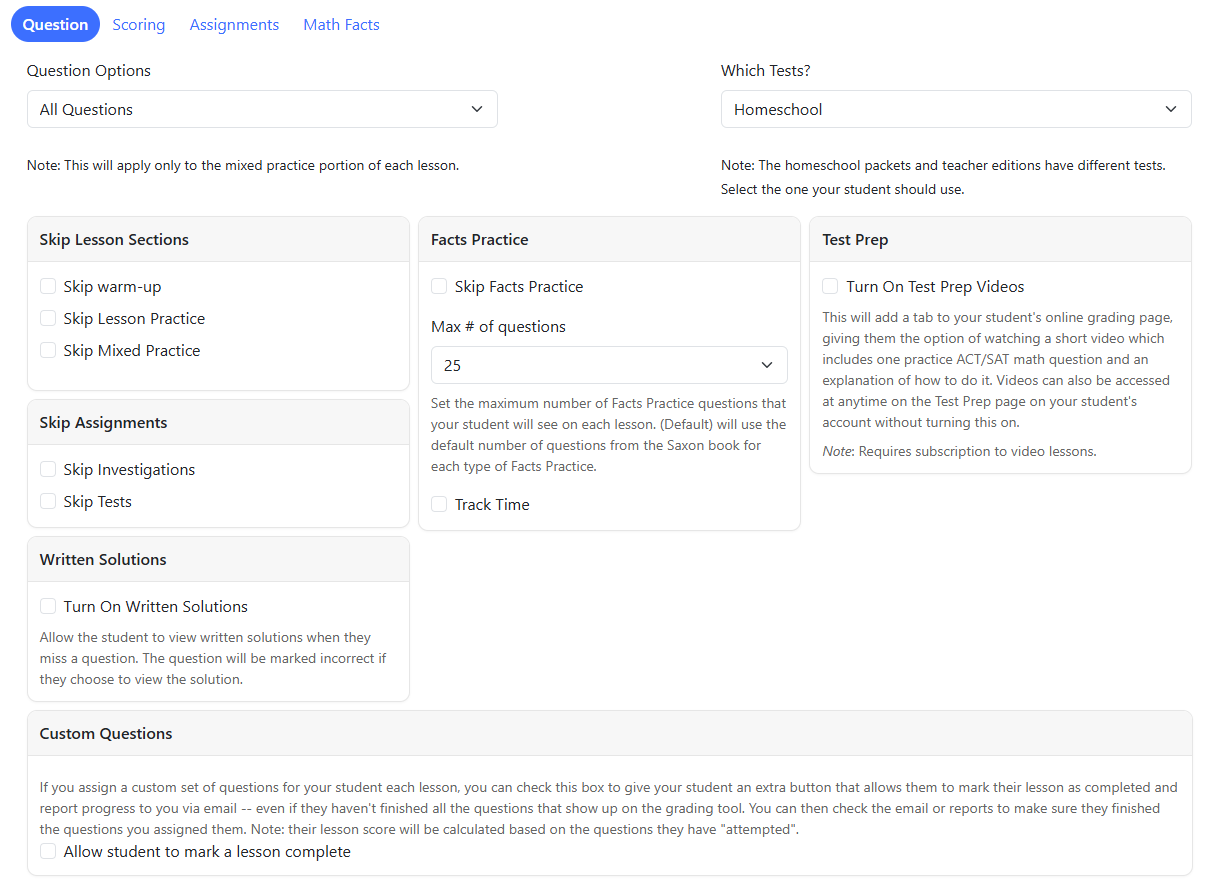Check Skip Facts Practice
This screenshot has height=881, width=1218.
click(x=439, y=286)
